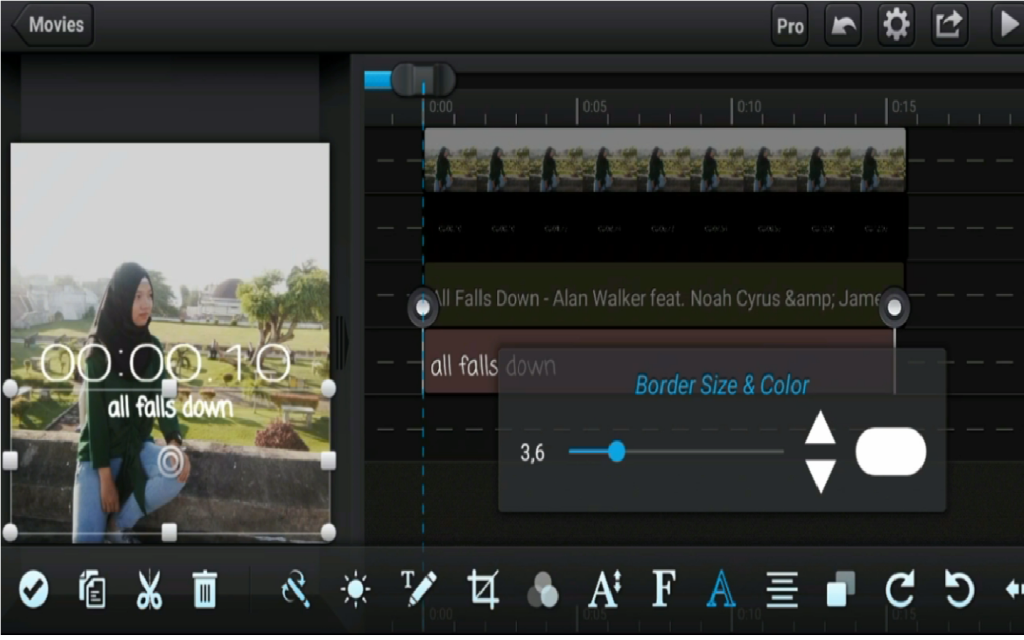The image size is (1024, 640).
Task: Rotate counter-clockwise icon in bottom toolbar
Action: (959, 589)
